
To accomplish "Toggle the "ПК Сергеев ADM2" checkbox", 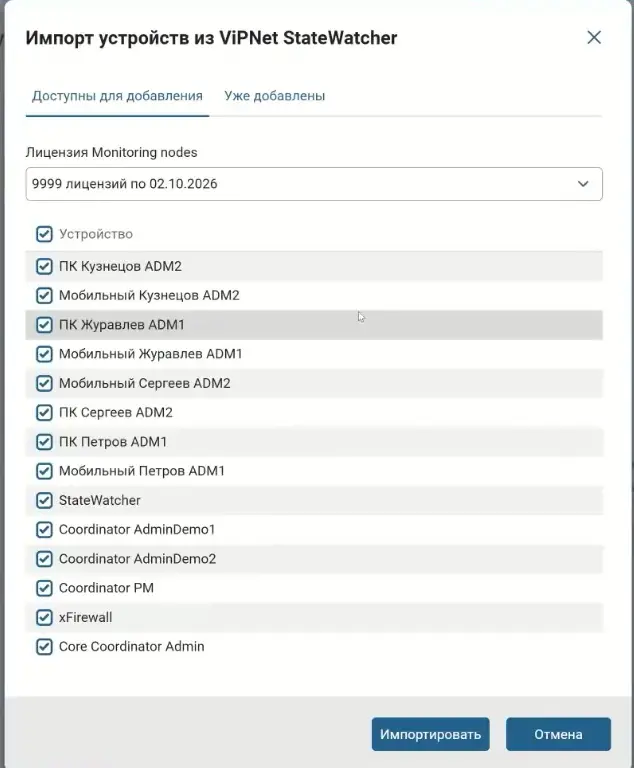I will [44, 412].
